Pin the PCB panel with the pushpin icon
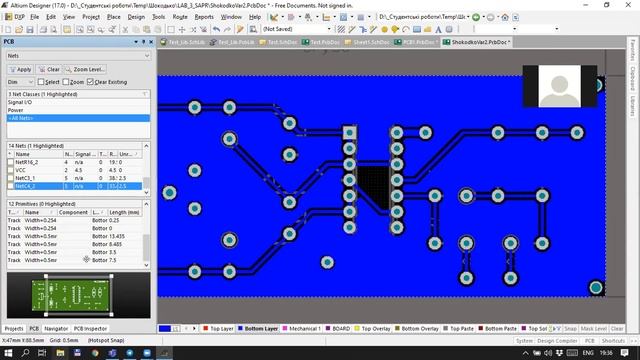This screenshot has height=360, width=640. click(x=143, y=42)
